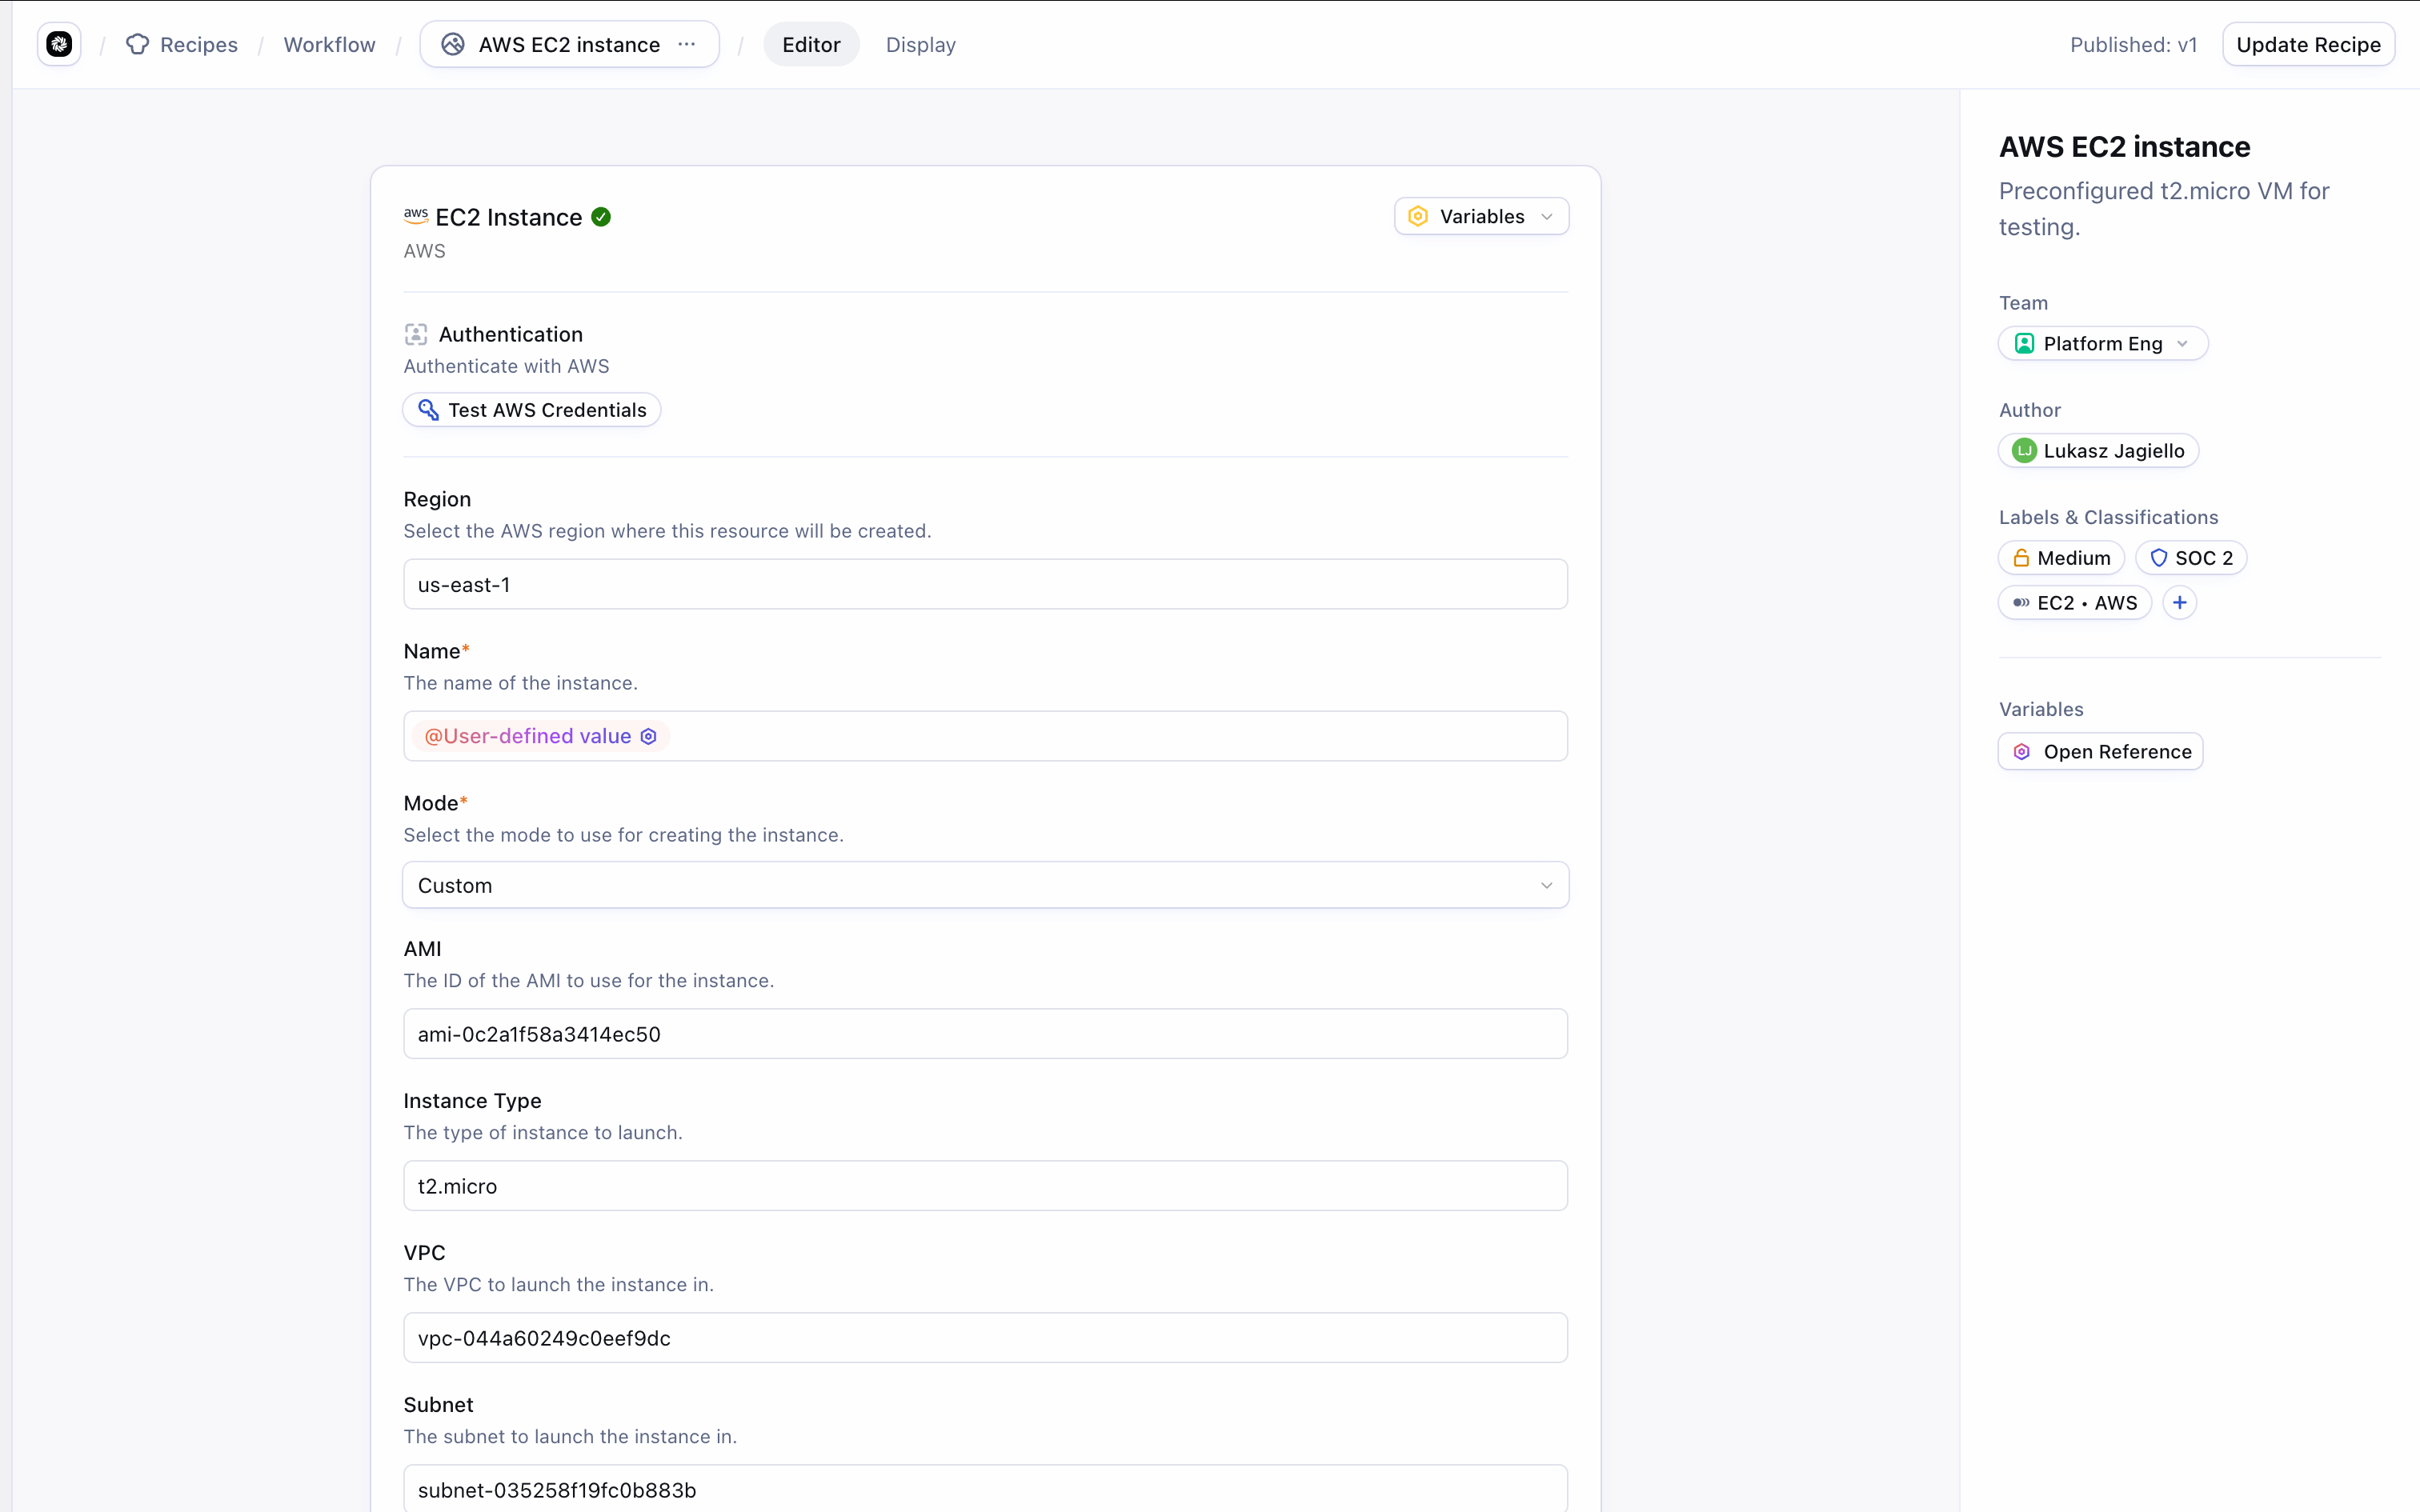
Task: Click the app logo home icon
Action: point(59,44)
